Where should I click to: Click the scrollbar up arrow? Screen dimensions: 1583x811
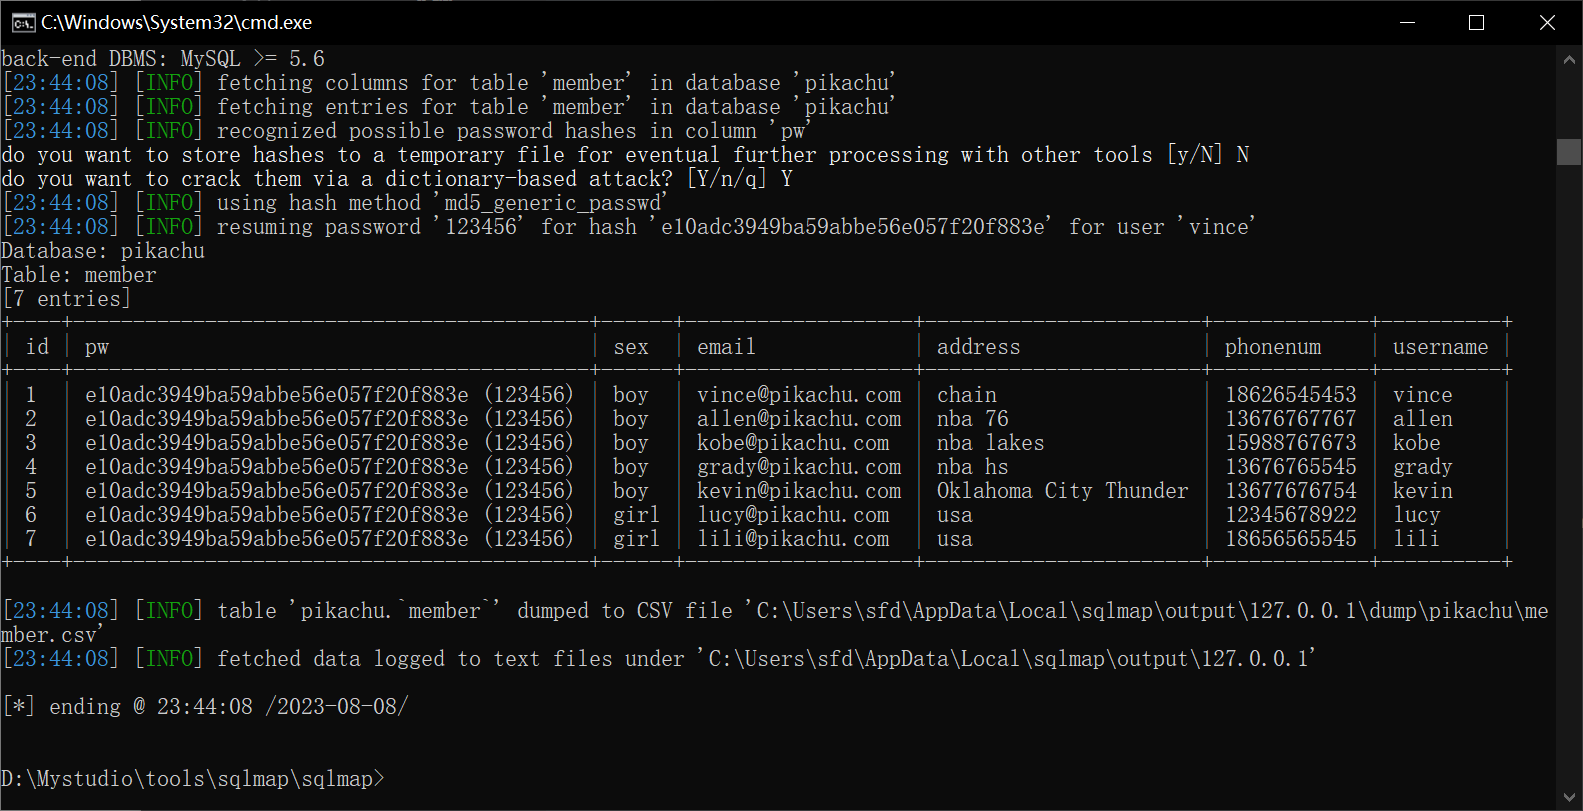pyautogui.click(x=1569, y=60)
